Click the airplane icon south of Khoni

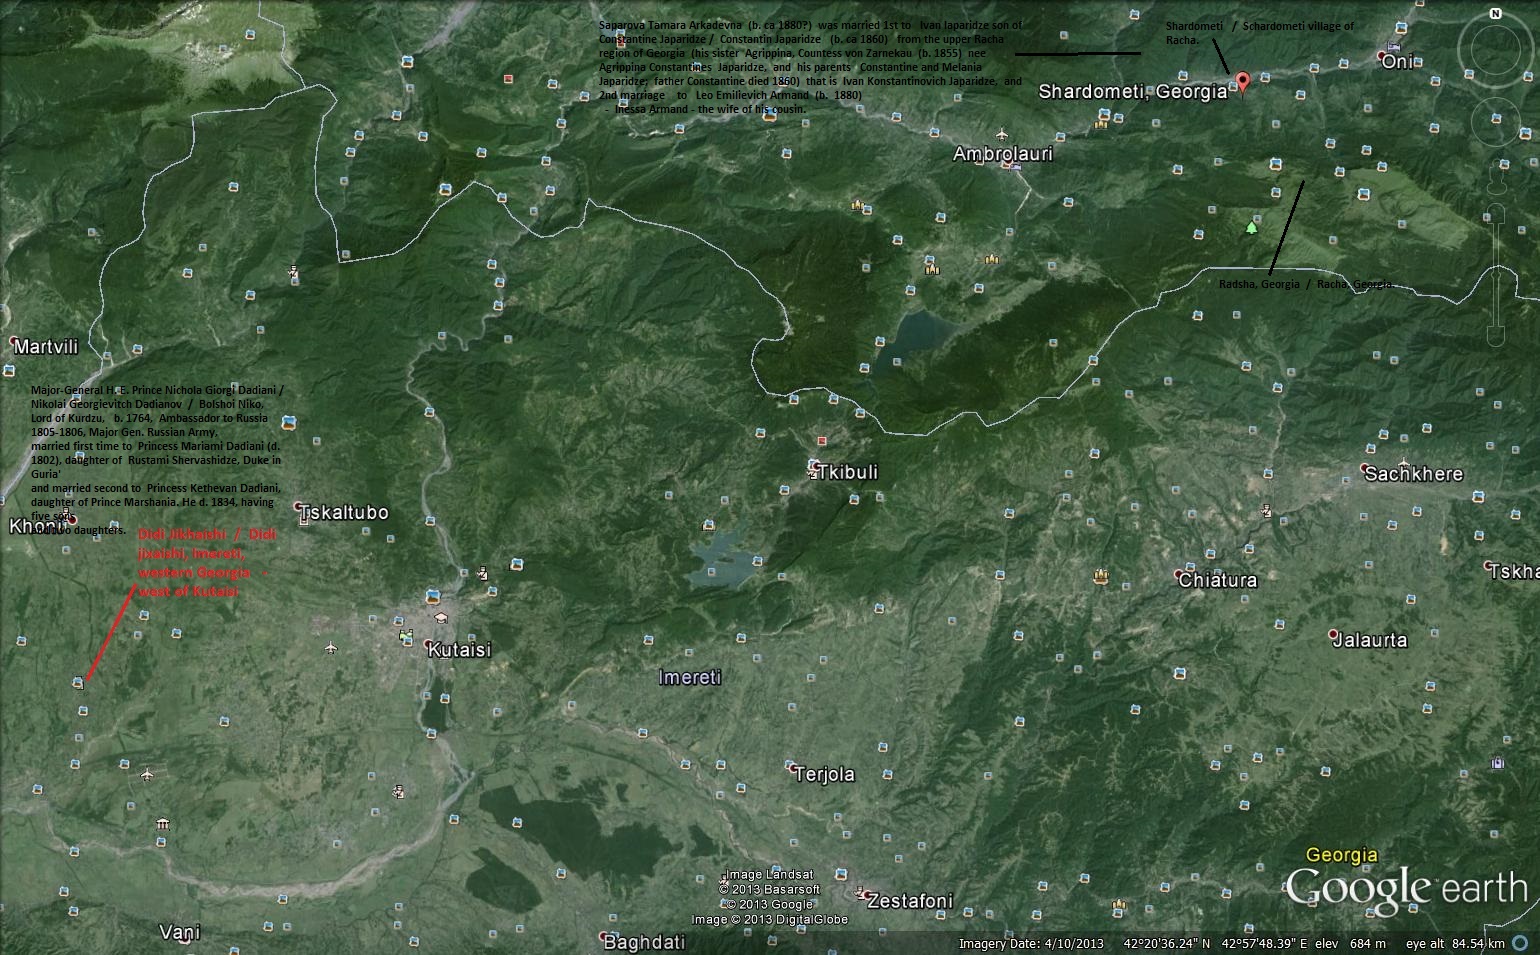[x=147, y=774]
